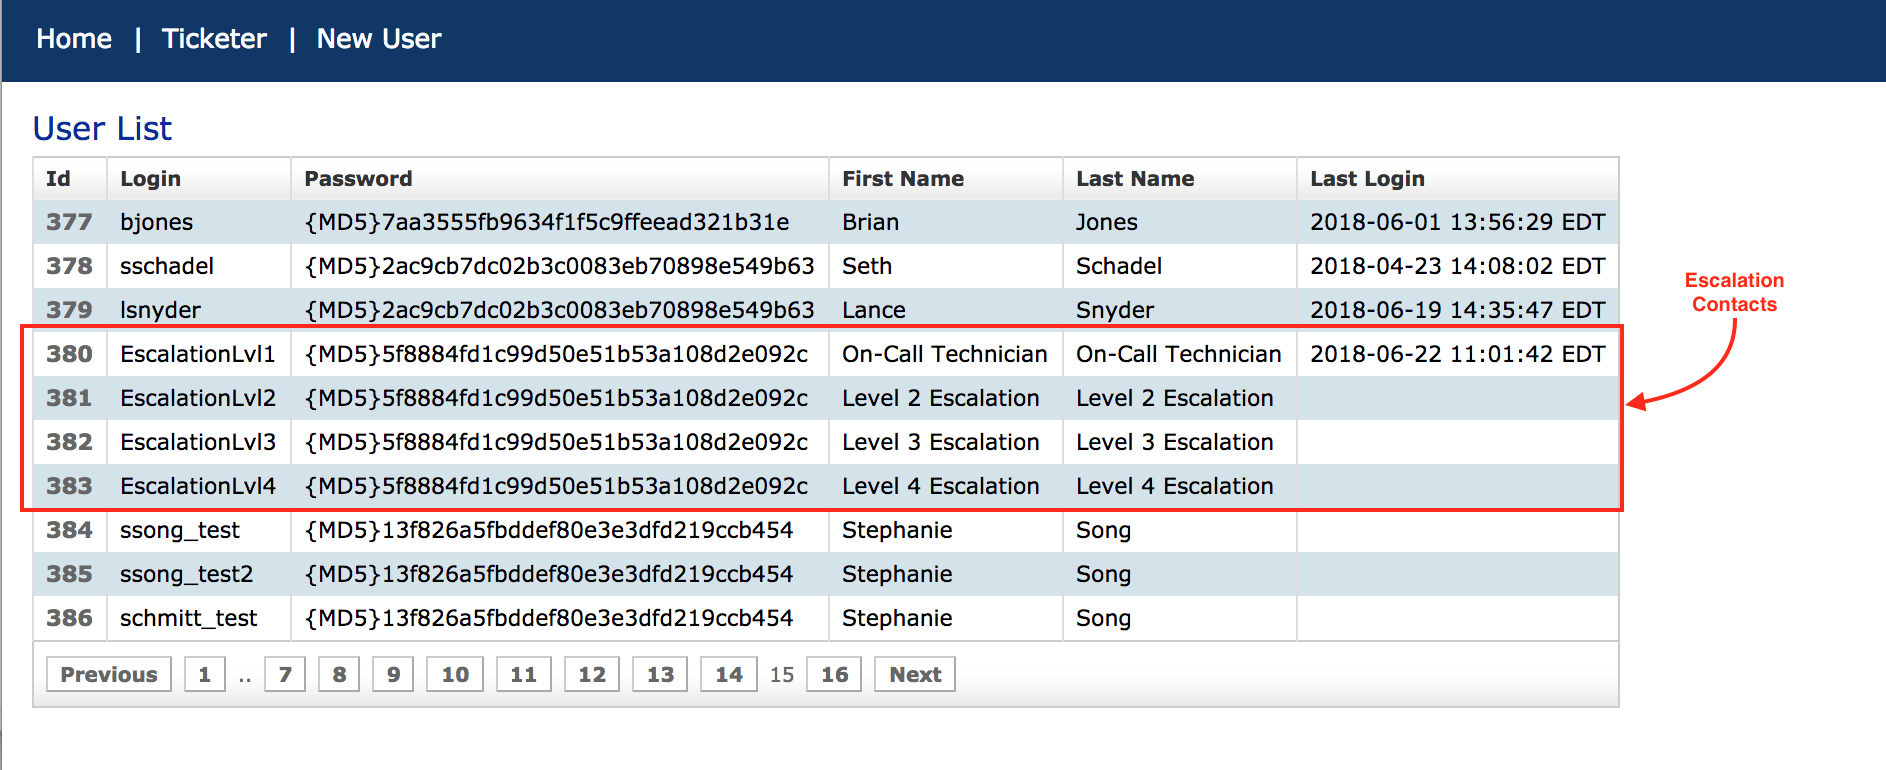Click the Next pagination button
This screenshot has height=770, width=1886.
coord(914,674)
